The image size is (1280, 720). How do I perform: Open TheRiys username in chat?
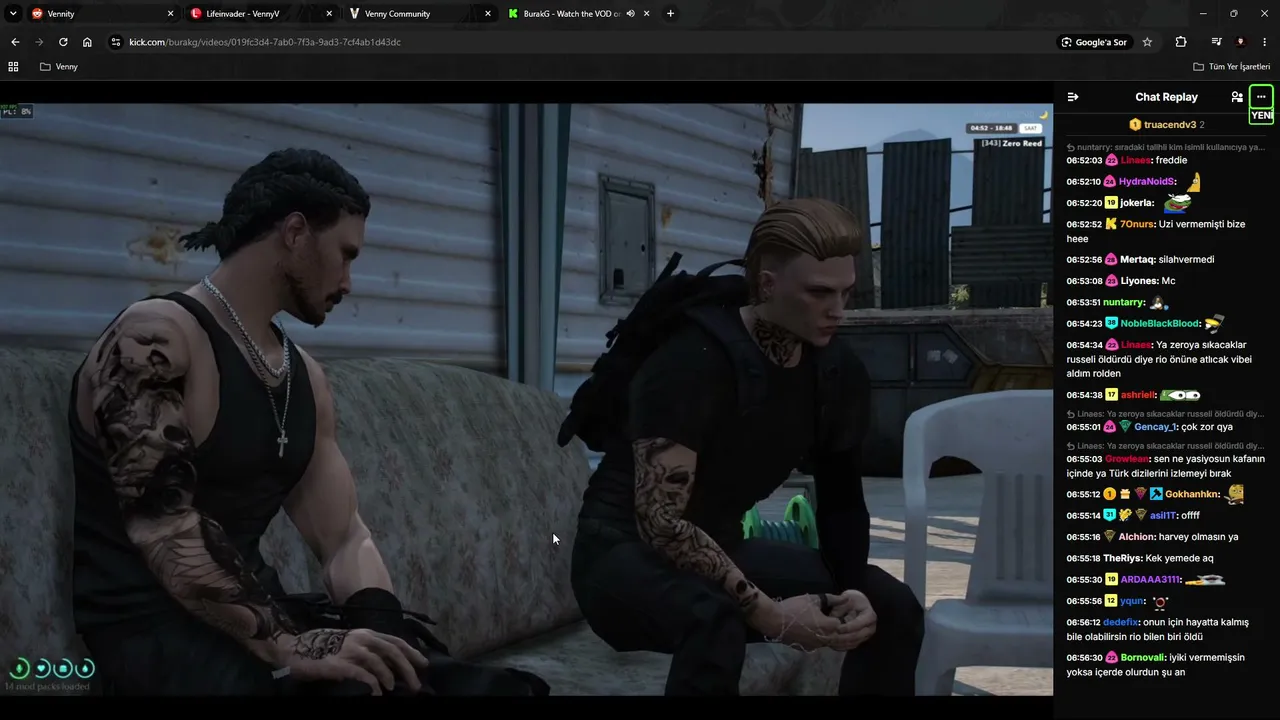pos(1122,558)
